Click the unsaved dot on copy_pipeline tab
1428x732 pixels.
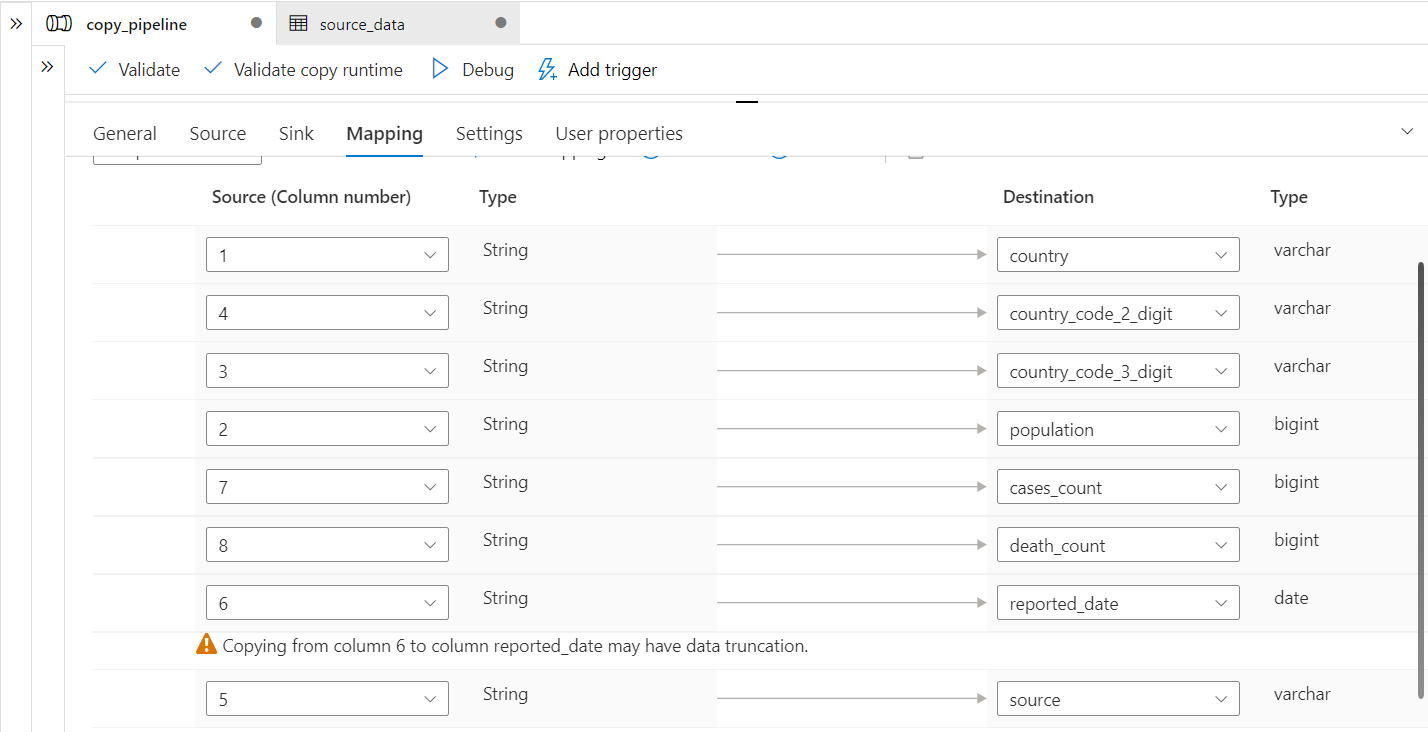pos(256,23)
